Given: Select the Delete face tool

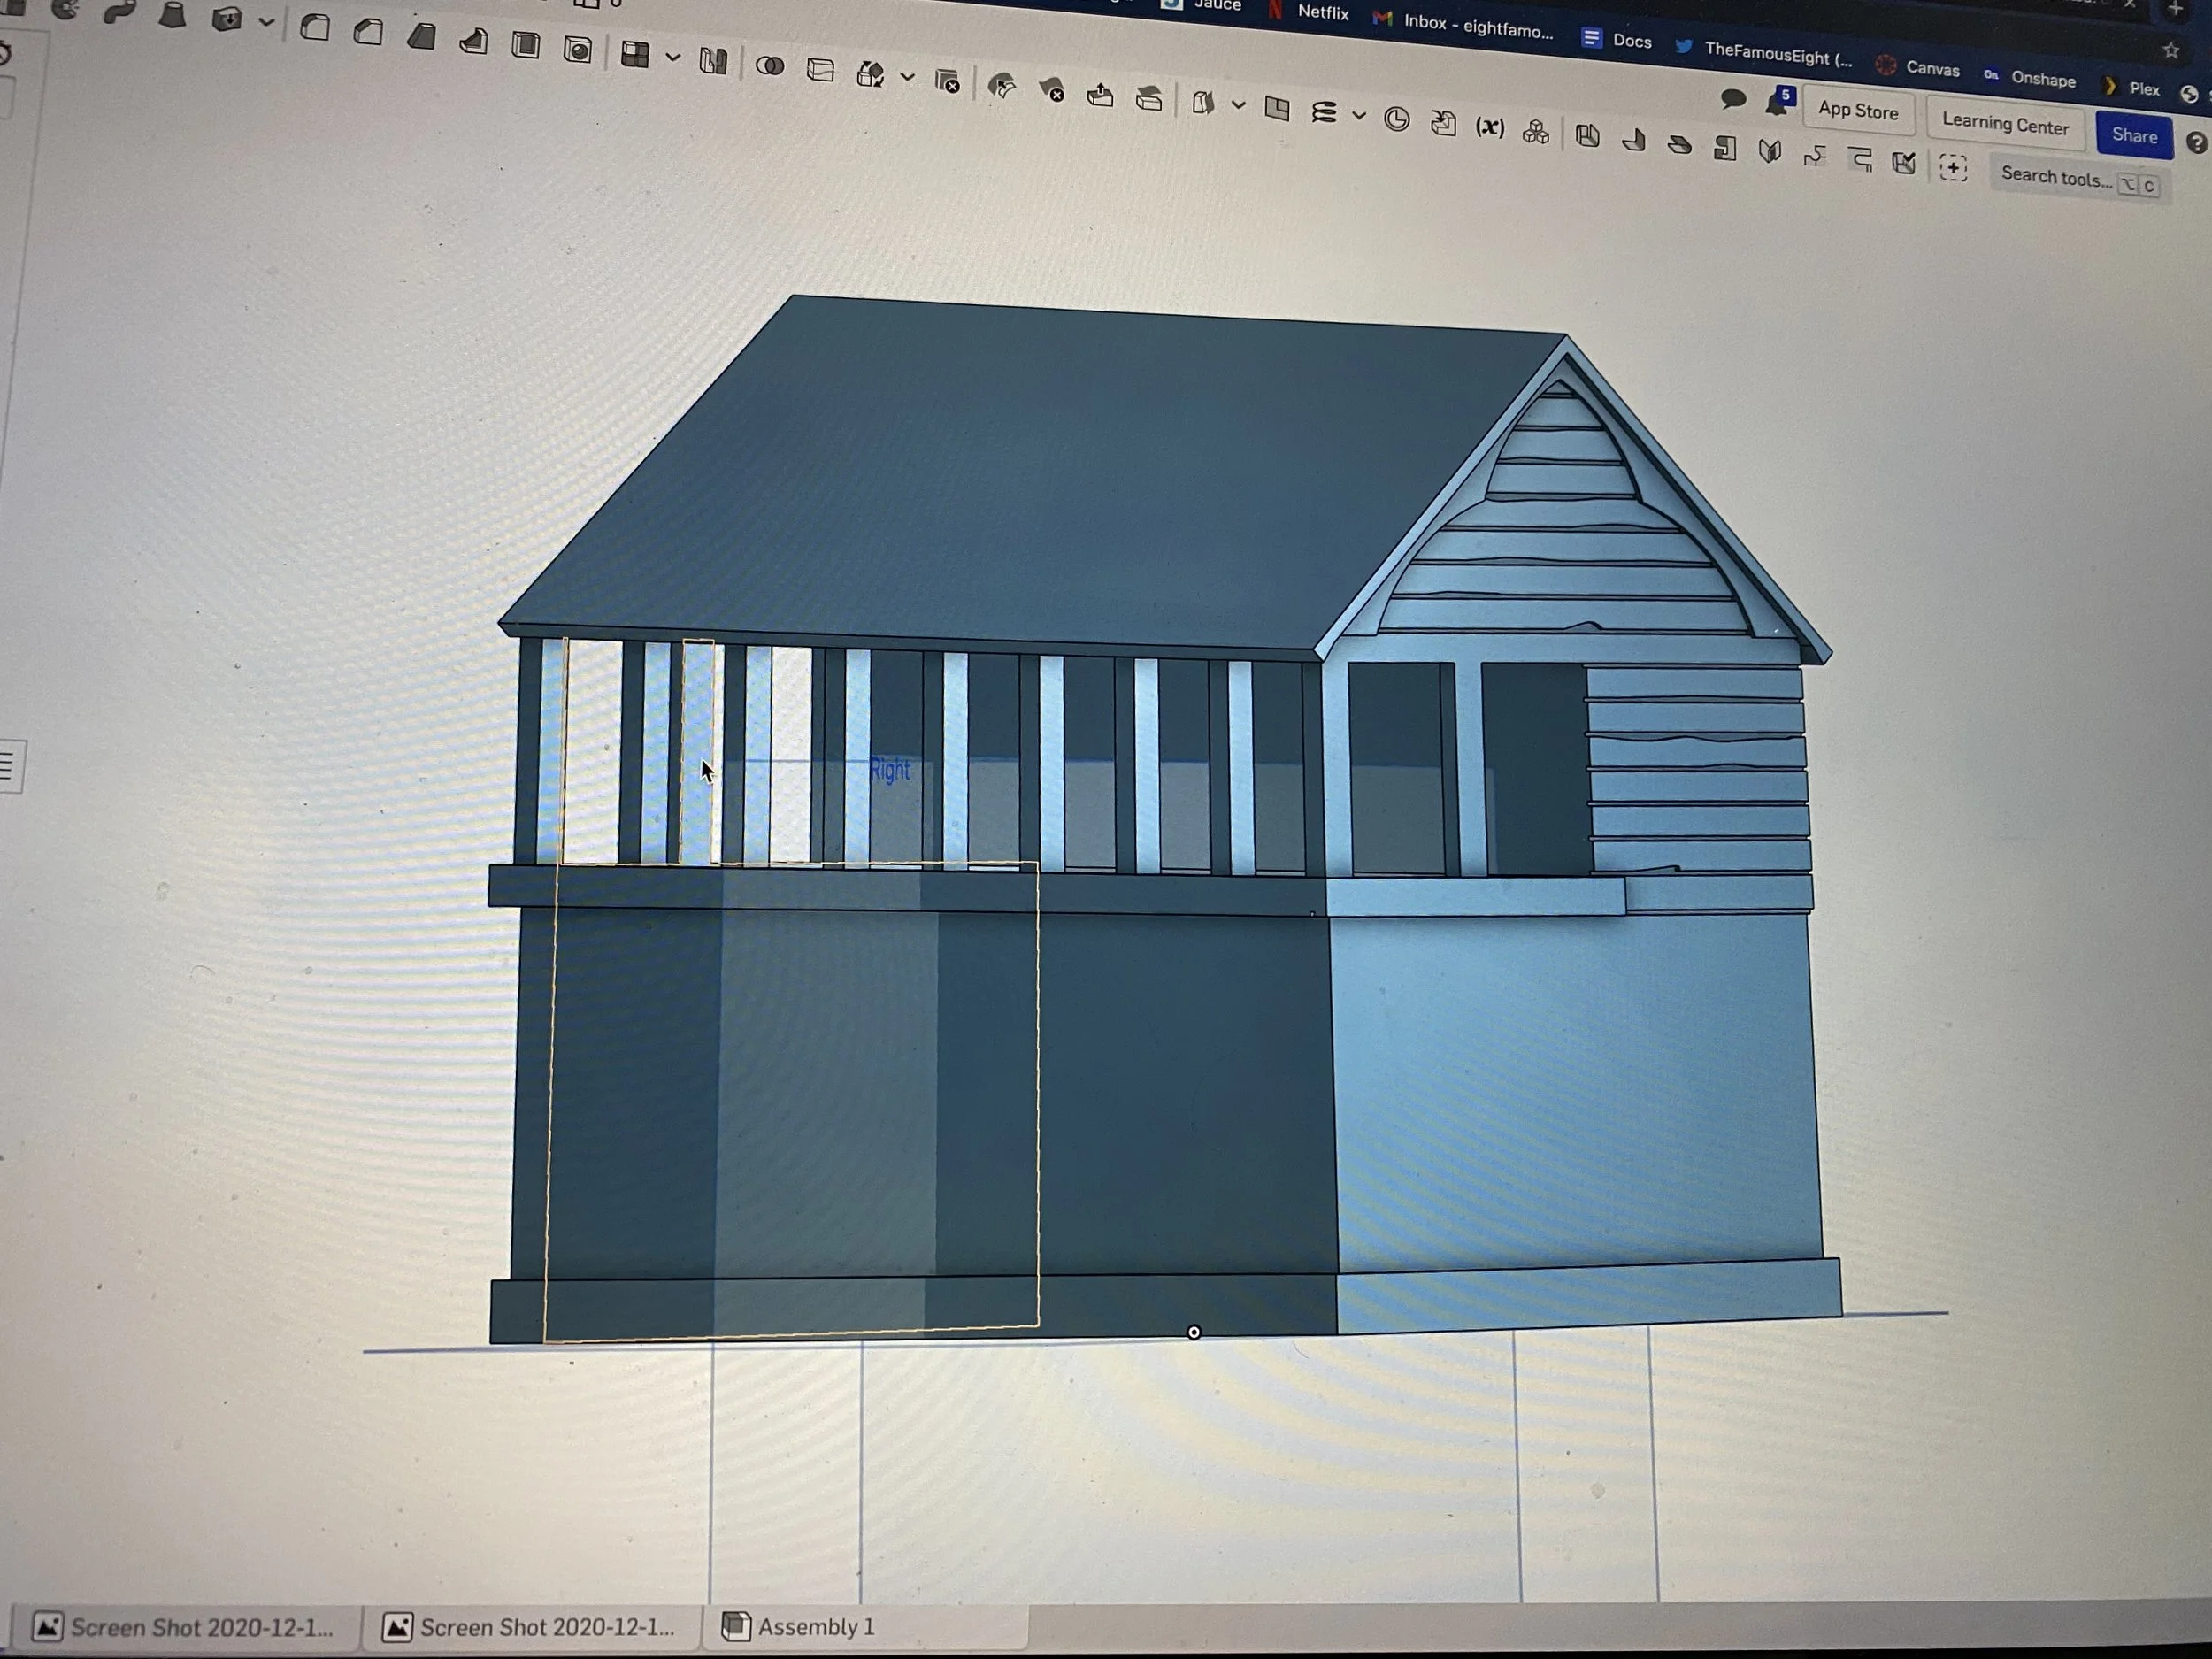Looking at the screenshot, I should [x=1051, y=90].
